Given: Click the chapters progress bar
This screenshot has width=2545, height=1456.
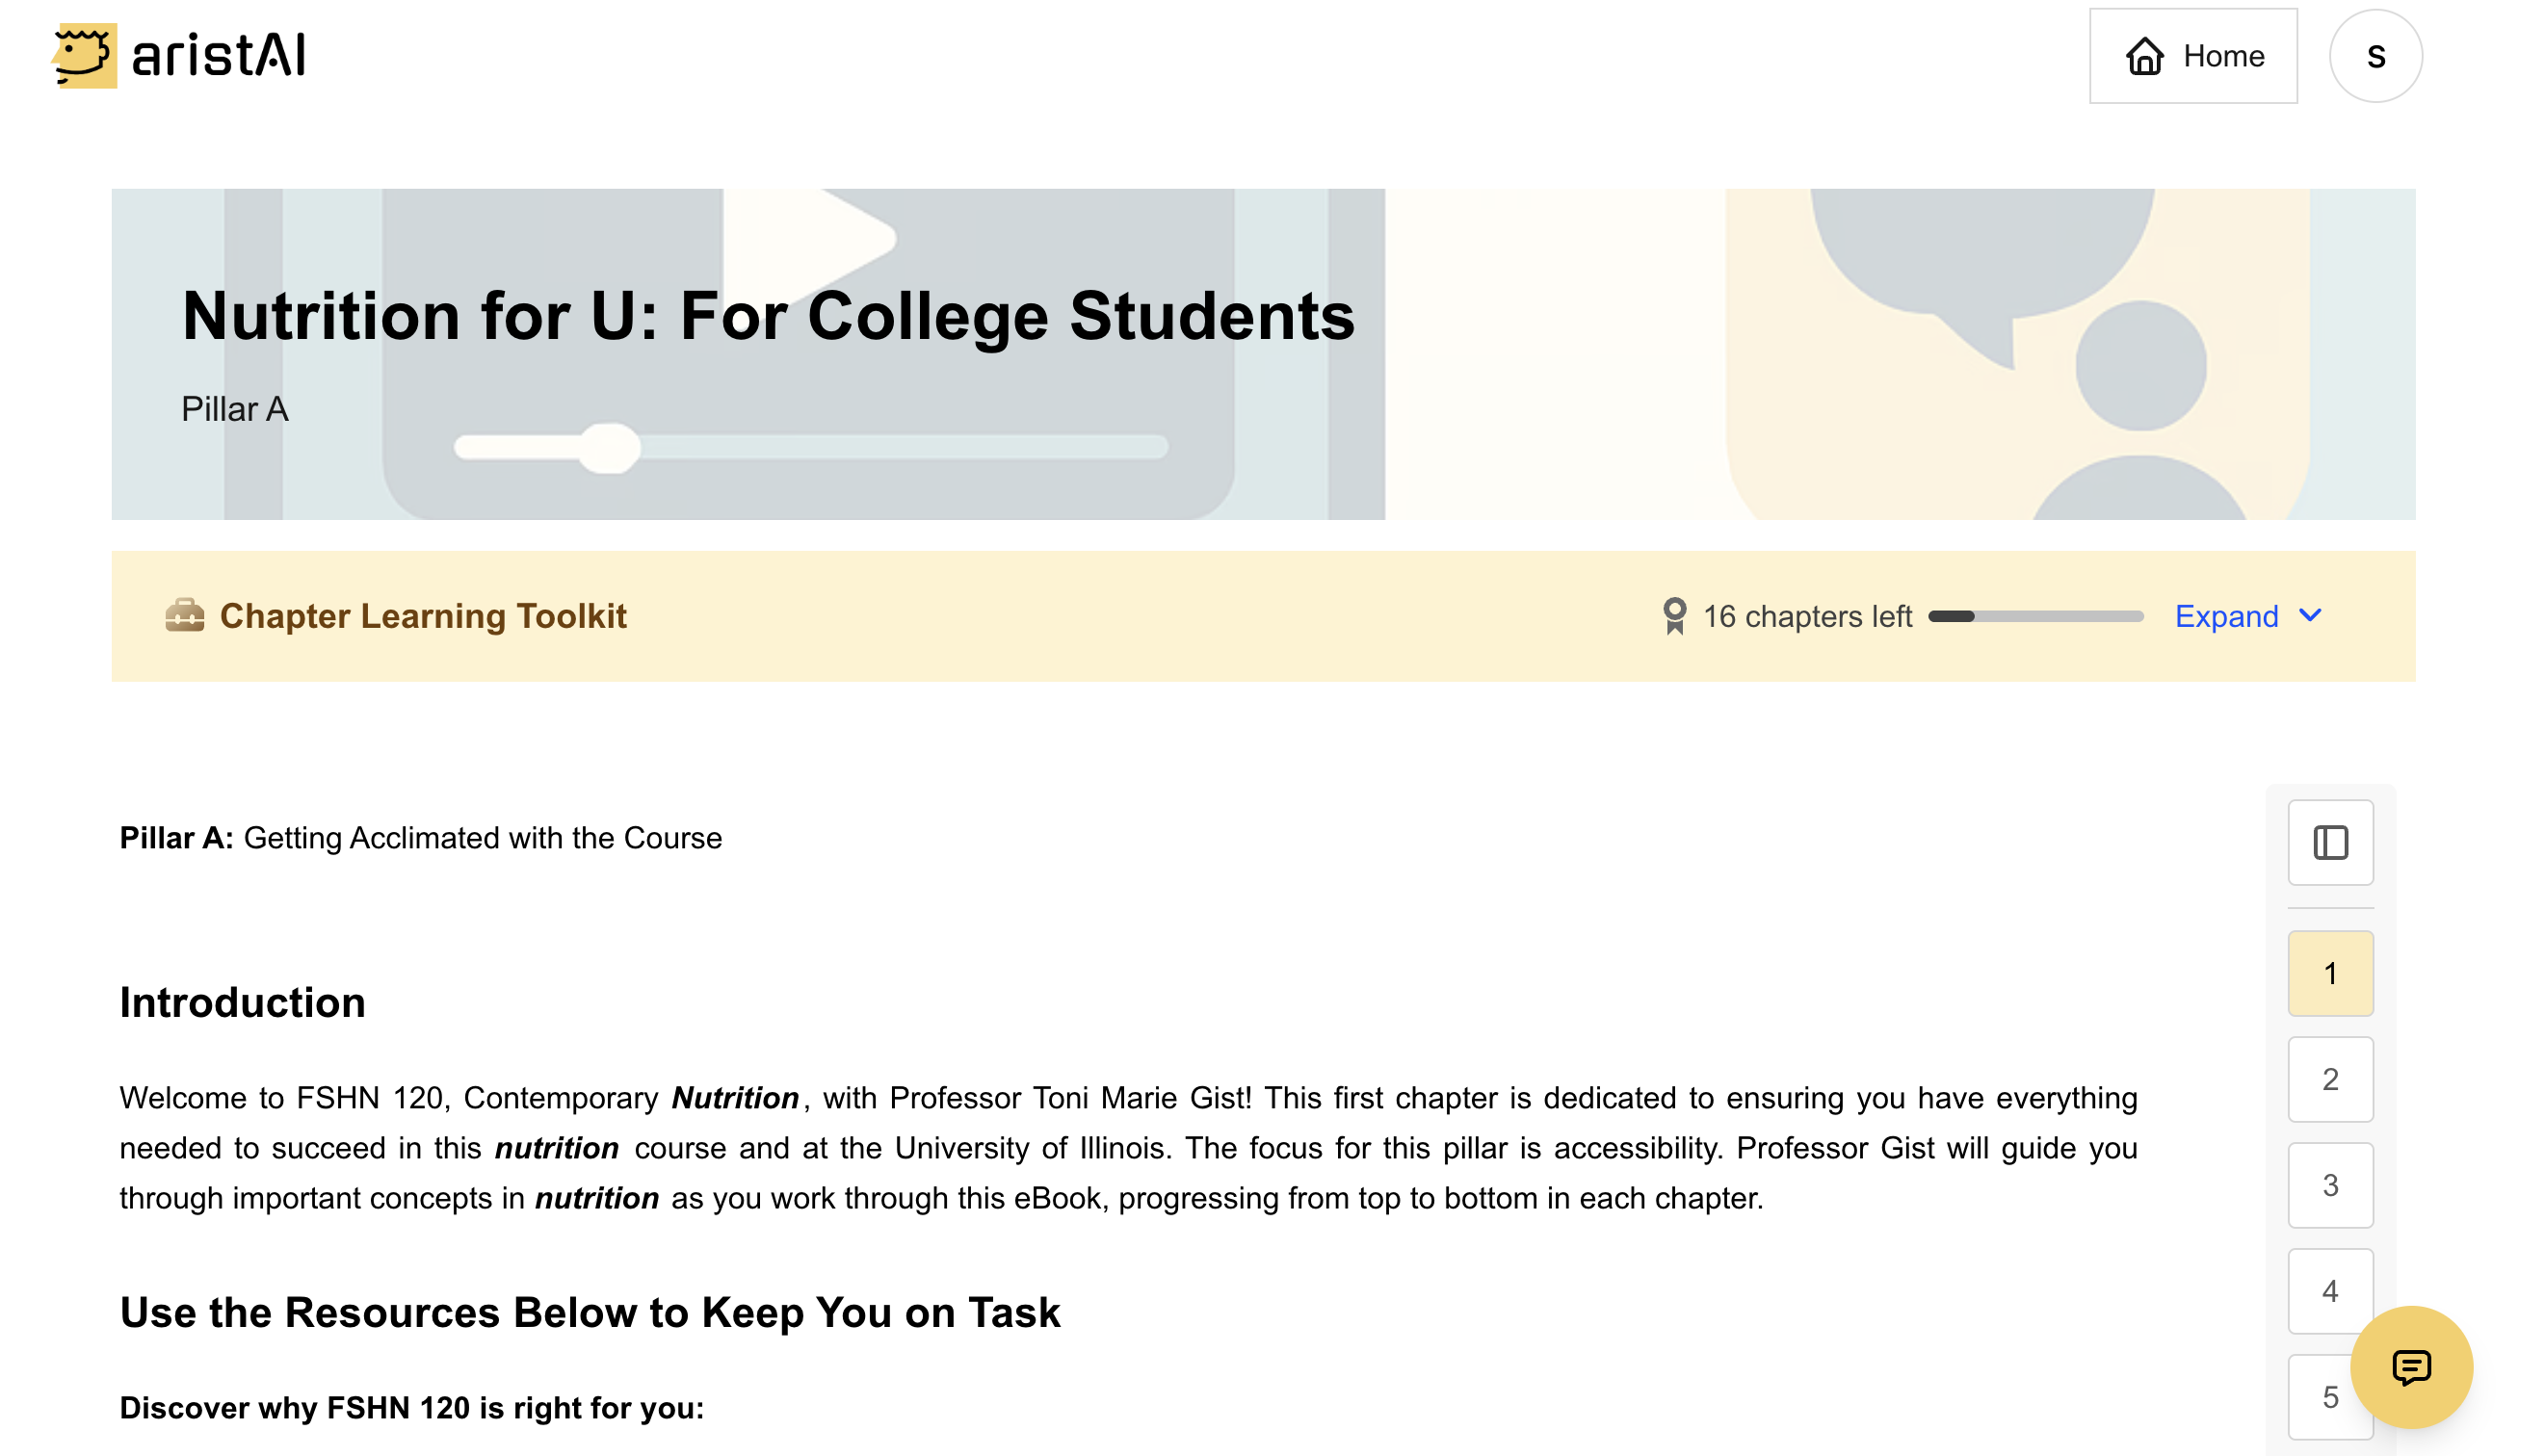Looking at the screenshot, I should coord(2035,616).
